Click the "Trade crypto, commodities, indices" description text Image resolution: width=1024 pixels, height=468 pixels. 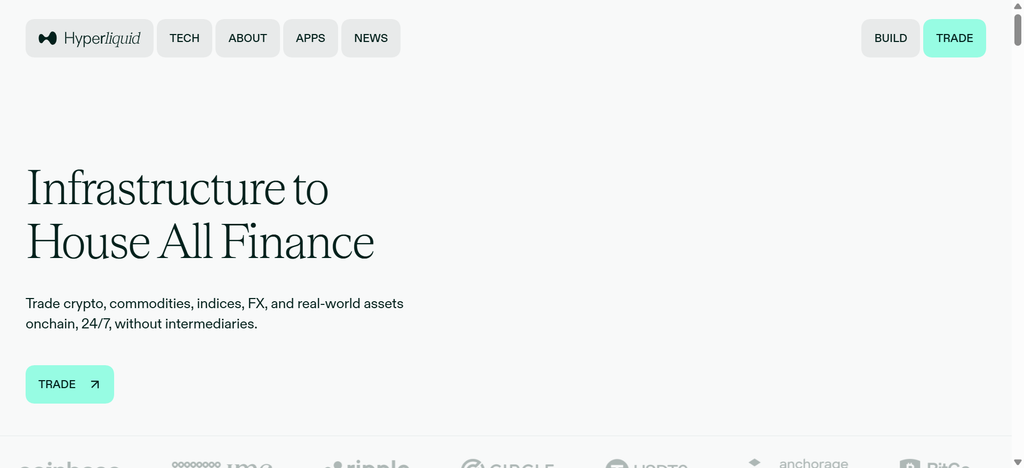[214, 313]
